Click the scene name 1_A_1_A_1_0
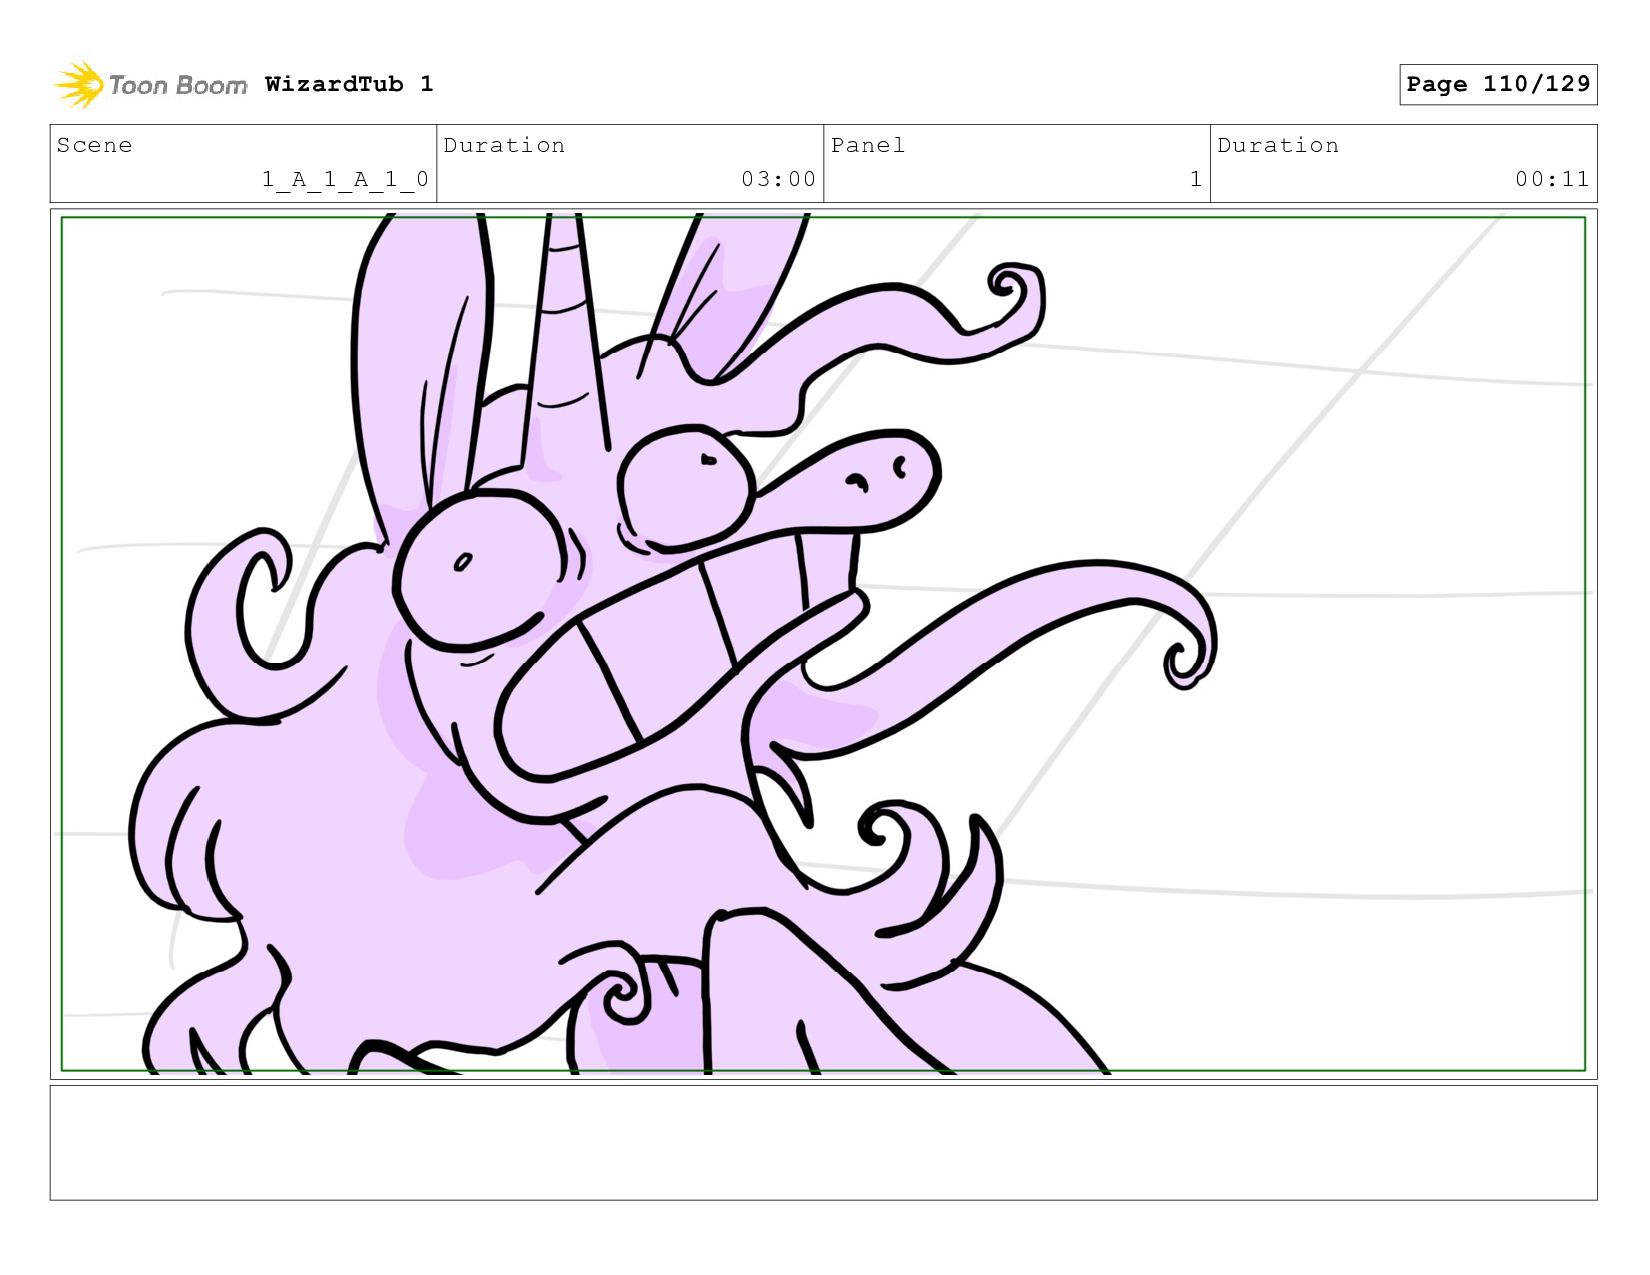Screen dimensions: 1650x1275 (x=345, y=179)
